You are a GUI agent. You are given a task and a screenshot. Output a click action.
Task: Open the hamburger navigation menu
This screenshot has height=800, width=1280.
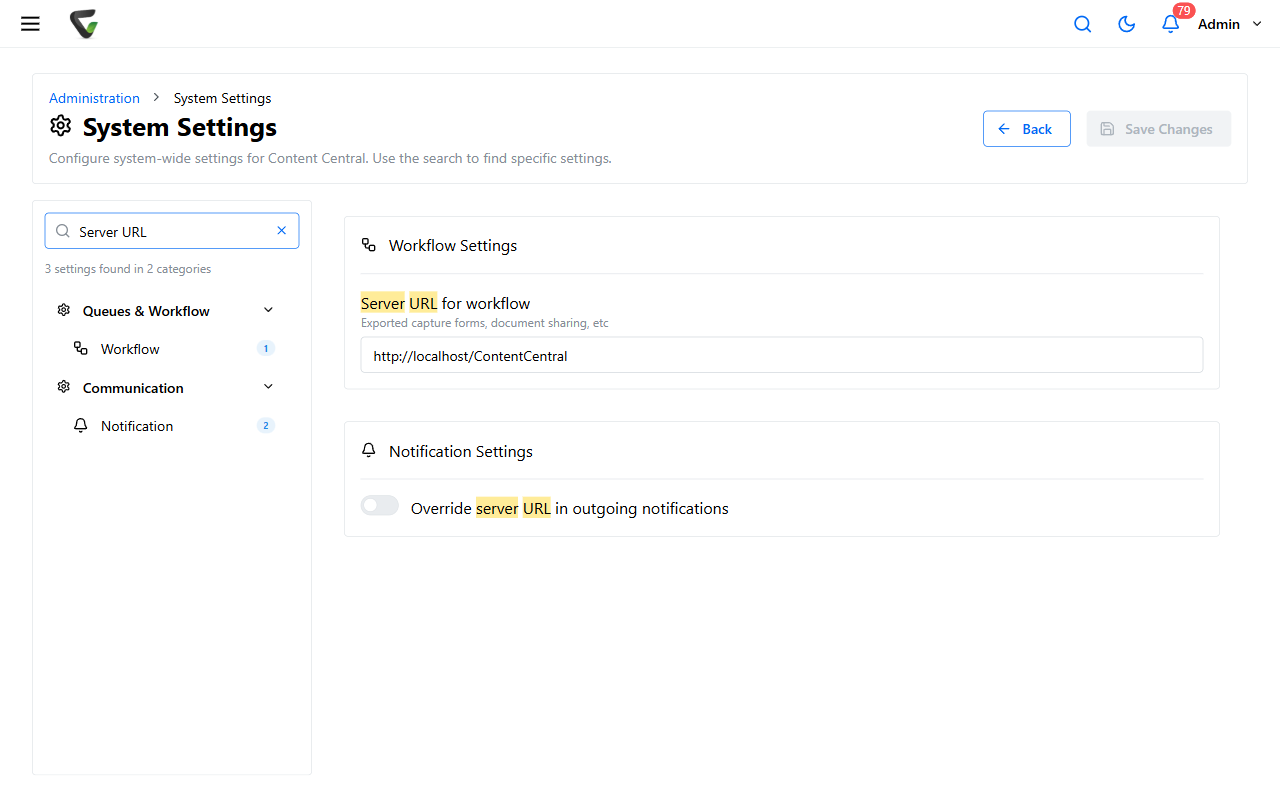pos(30,24)
